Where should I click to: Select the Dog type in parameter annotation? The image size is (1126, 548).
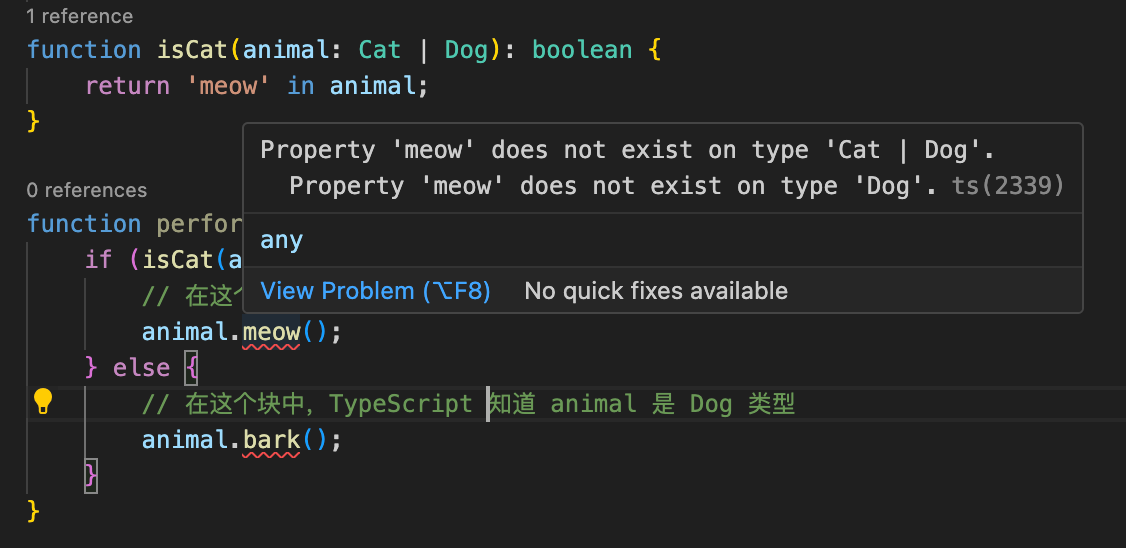tap(466, 50)
